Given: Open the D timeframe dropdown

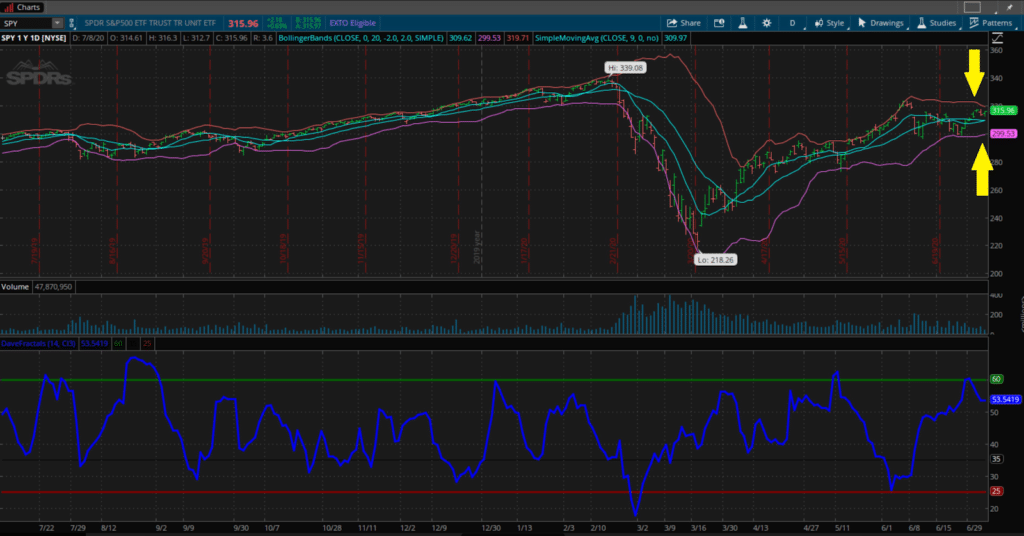Looking at the screenshot, I should (x=792, y=23).
